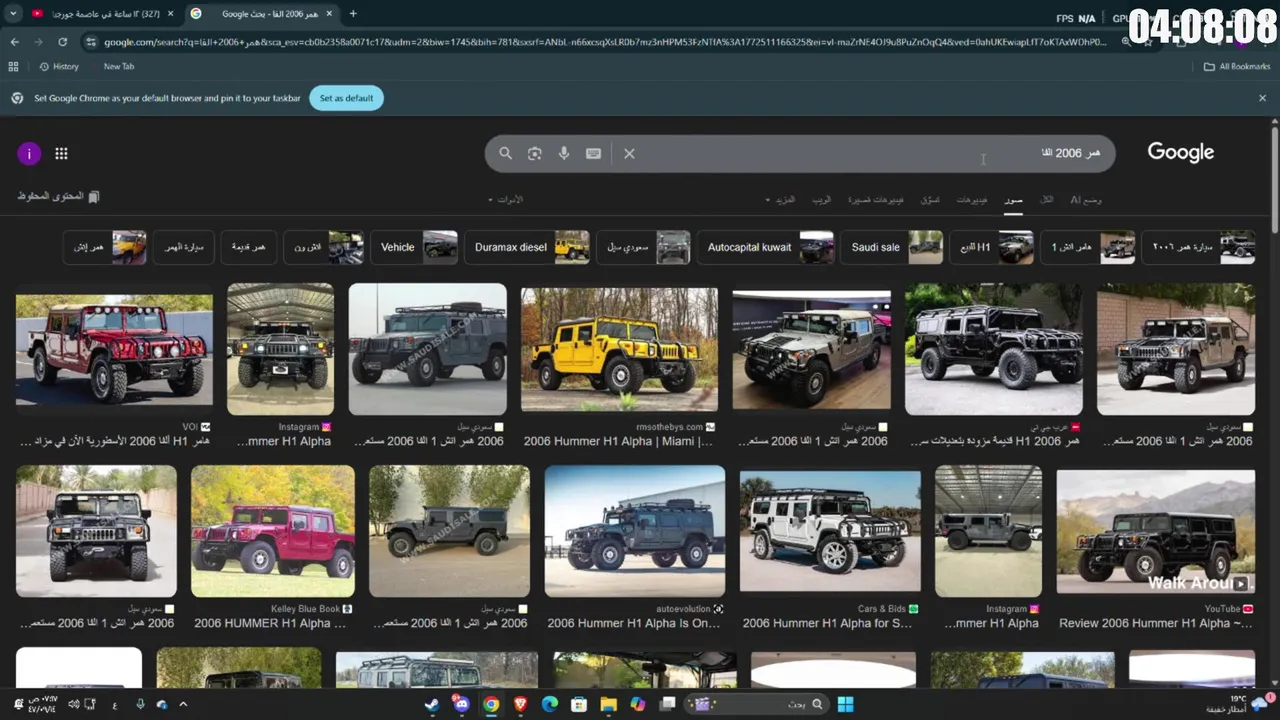The width and height of the screenshot is (1280, 720).
Task: Show hidden system tray icons
Action: click(x=182, y=704)
